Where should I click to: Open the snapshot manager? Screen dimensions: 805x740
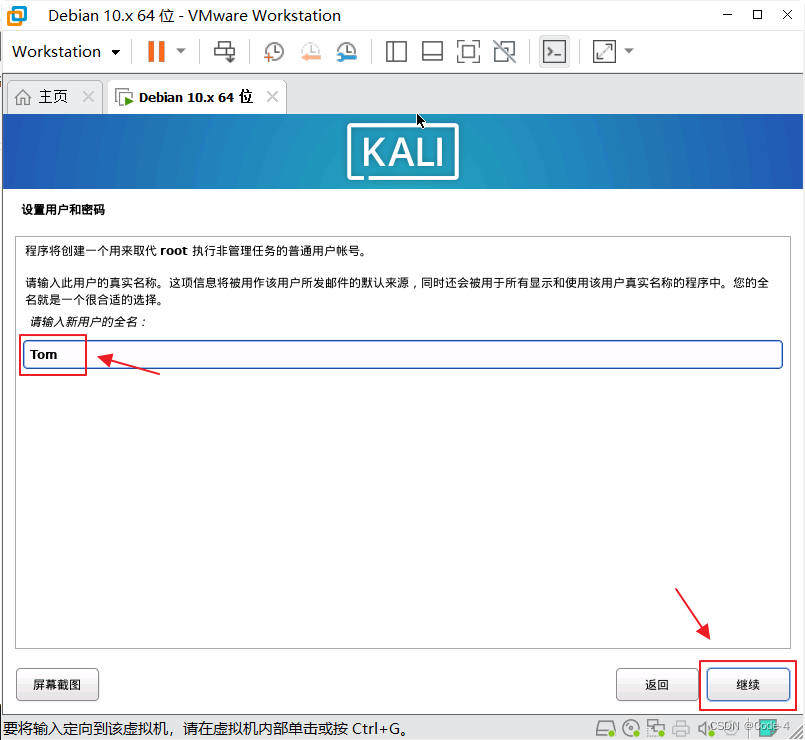tap(347, 51)
